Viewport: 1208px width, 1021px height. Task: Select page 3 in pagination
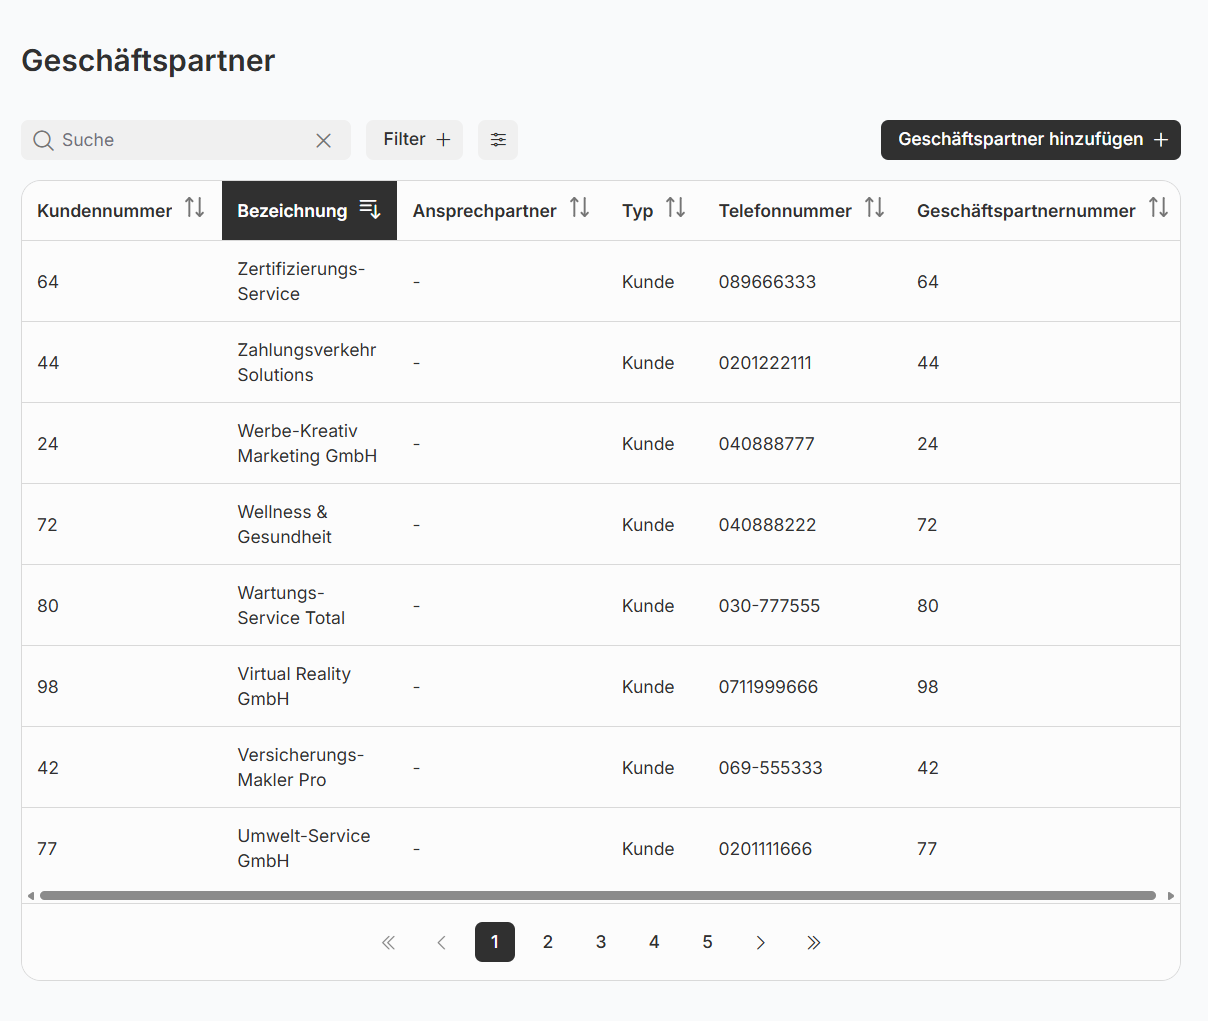(601, 942)
